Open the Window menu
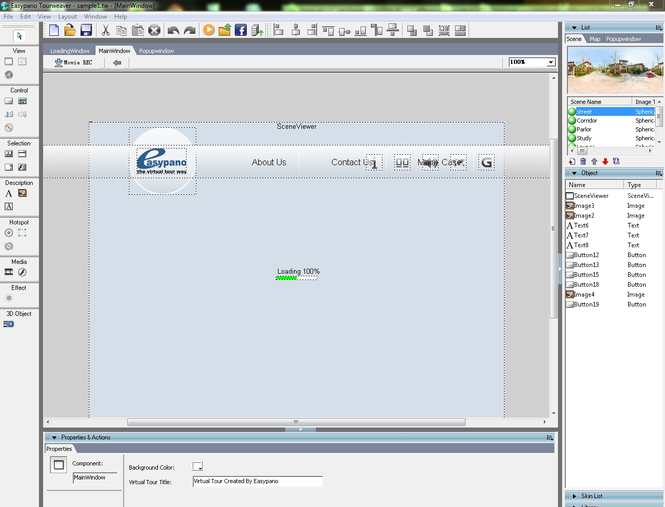This screenshot has width=665, height=507. (95, 17)
